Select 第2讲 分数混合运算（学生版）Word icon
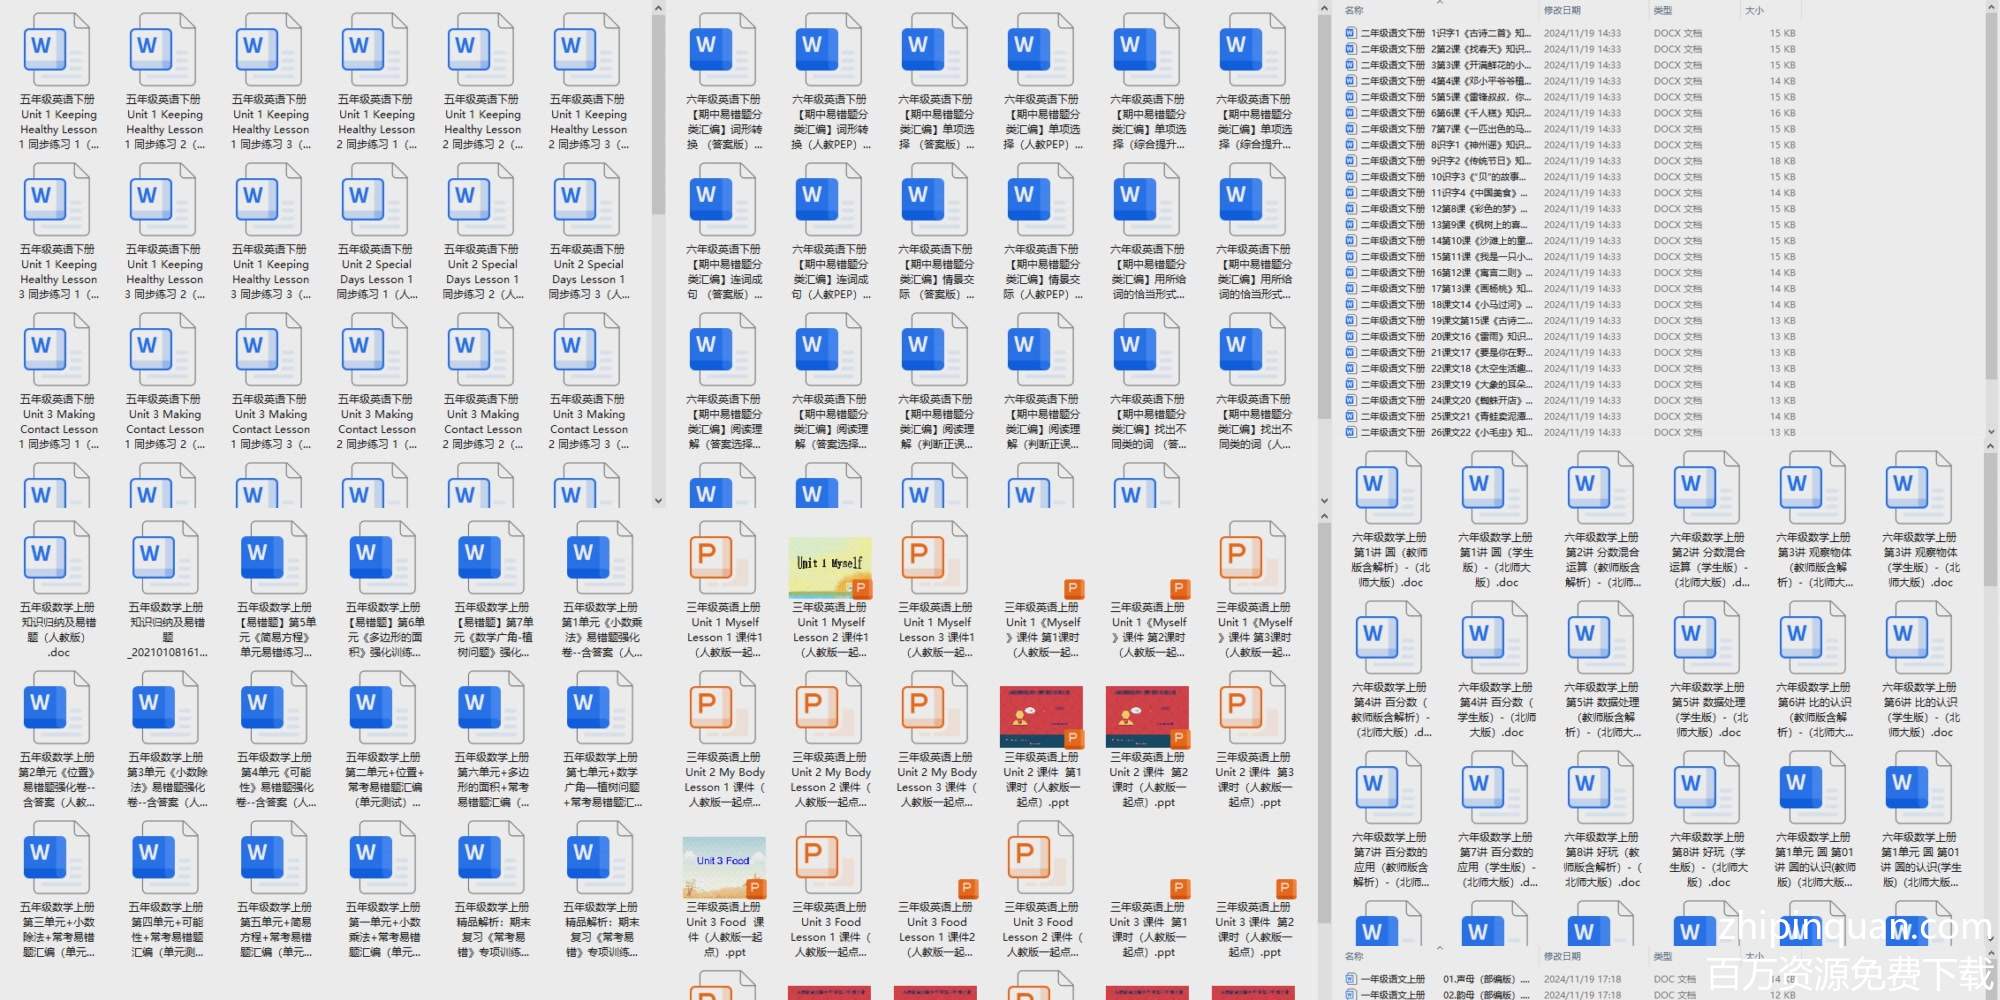 [1707, 488]
